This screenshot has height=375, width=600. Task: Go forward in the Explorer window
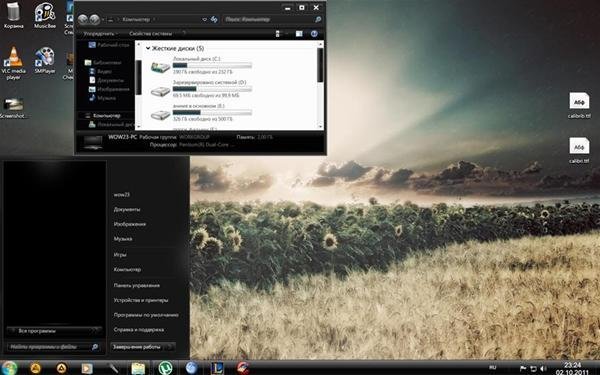[x=95, y=19]
